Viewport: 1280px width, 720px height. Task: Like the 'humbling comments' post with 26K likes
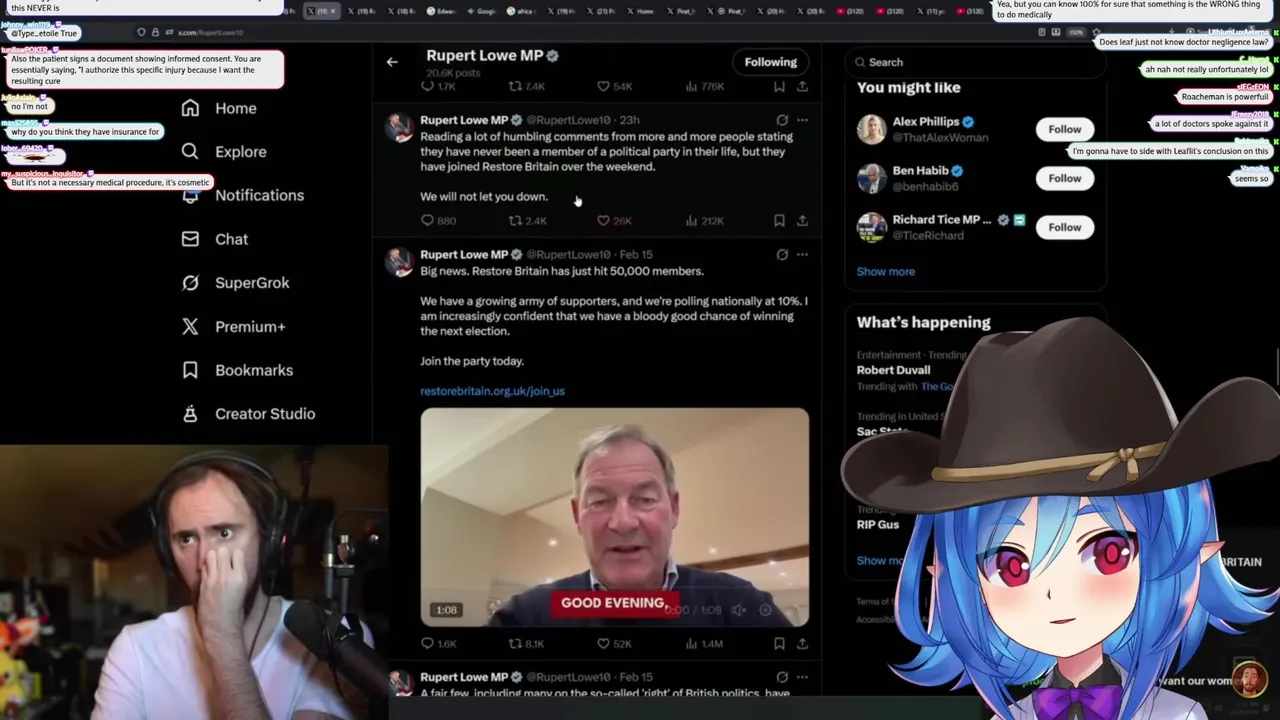[x=603, y=220]
